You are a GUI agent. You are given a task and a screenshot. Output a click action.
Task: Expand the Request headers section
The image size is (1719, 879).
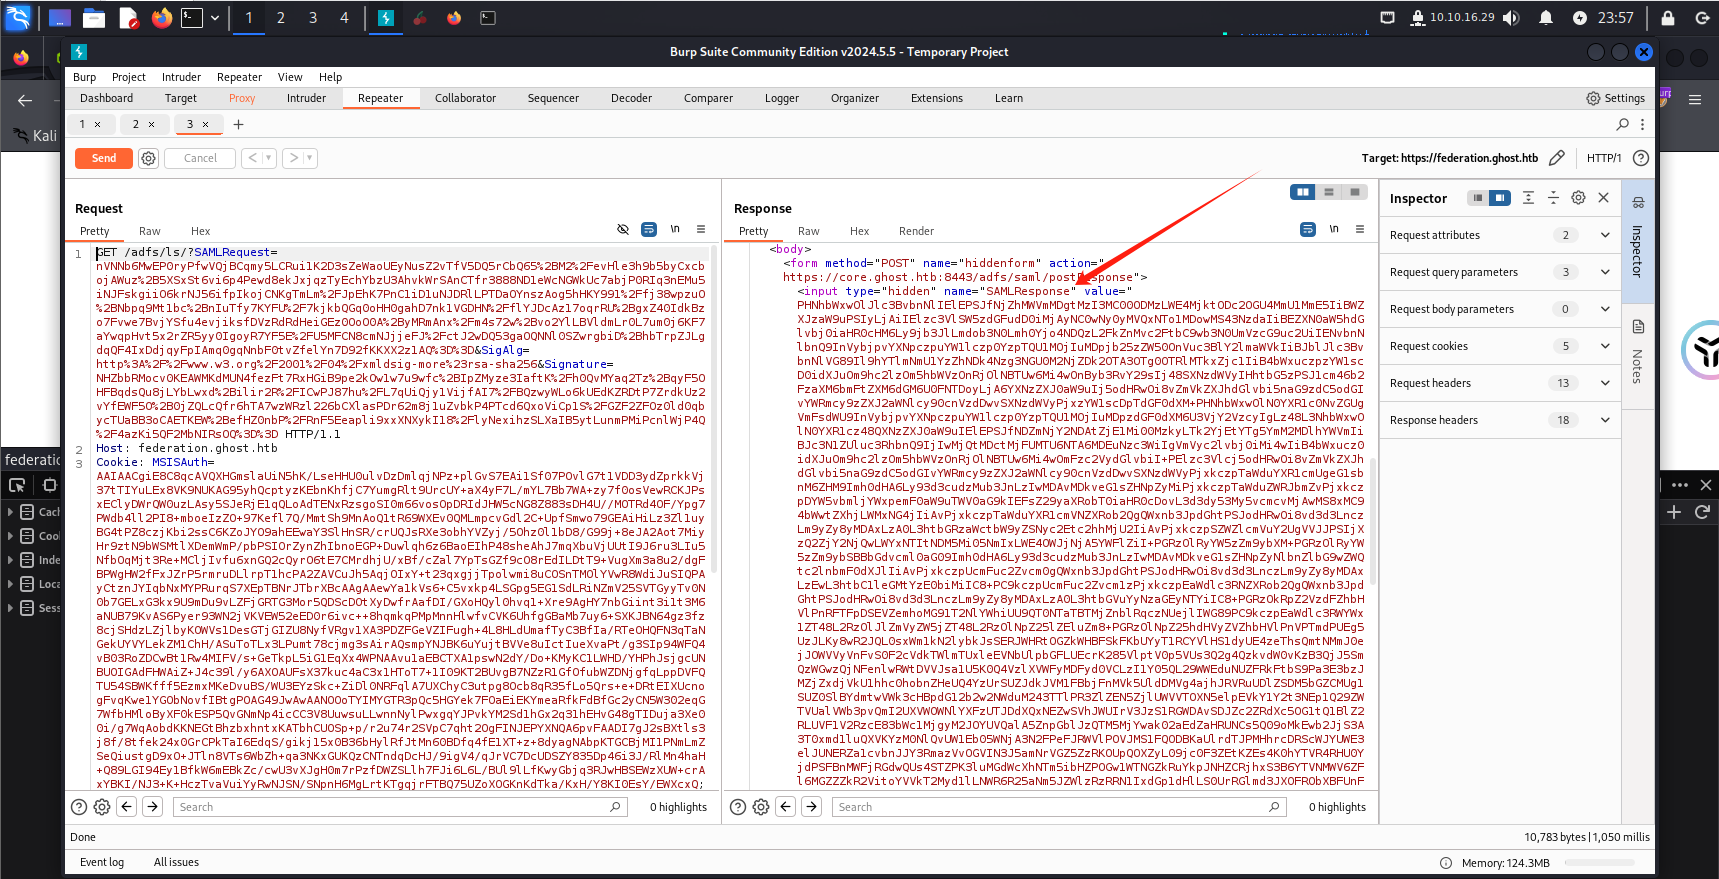point(1605,383)
